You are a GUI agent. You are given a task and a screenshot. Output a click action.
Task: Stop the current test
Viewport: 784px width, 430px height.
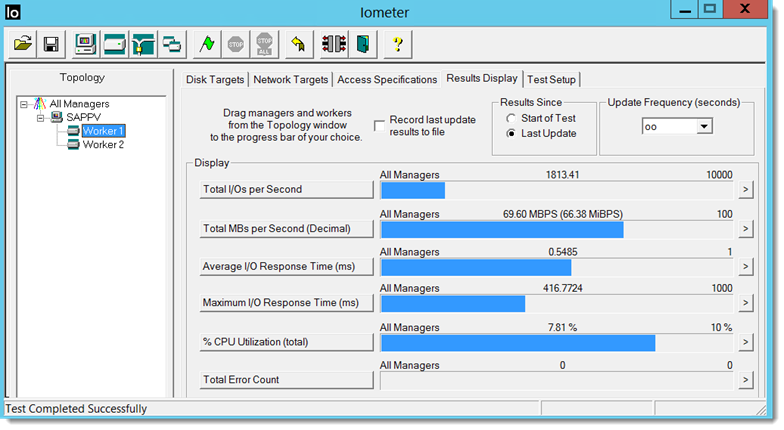coord(236,44)
